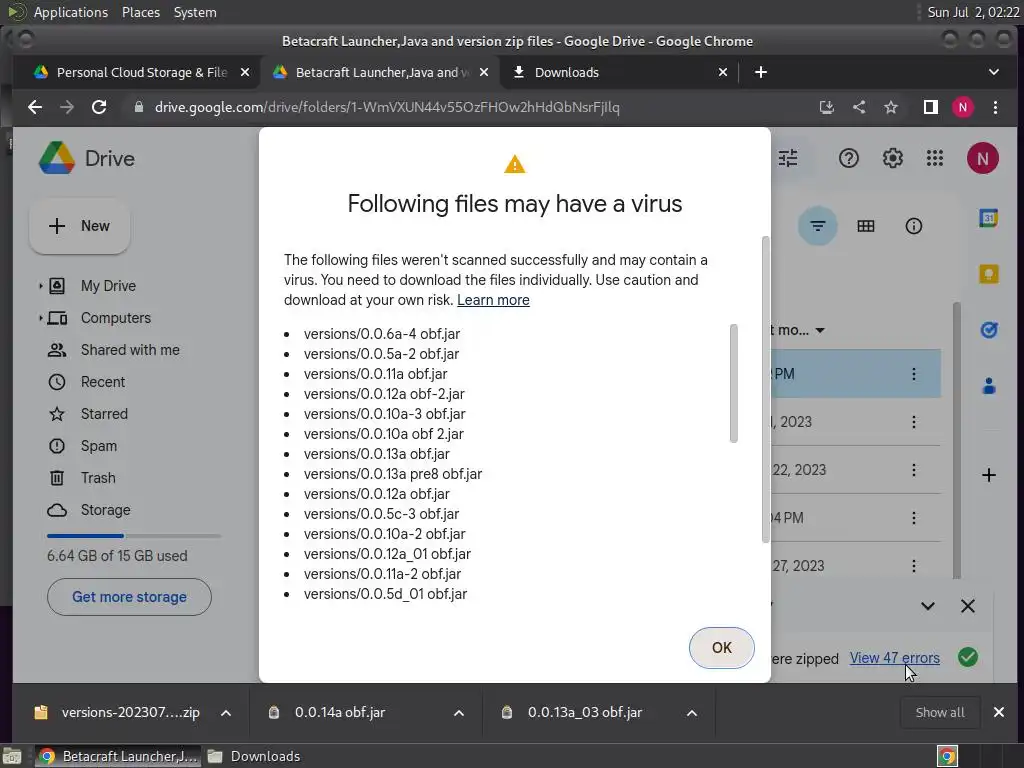Open Drive settings gear
Viewport: 1024px width, 768px height.
(892, 158)
